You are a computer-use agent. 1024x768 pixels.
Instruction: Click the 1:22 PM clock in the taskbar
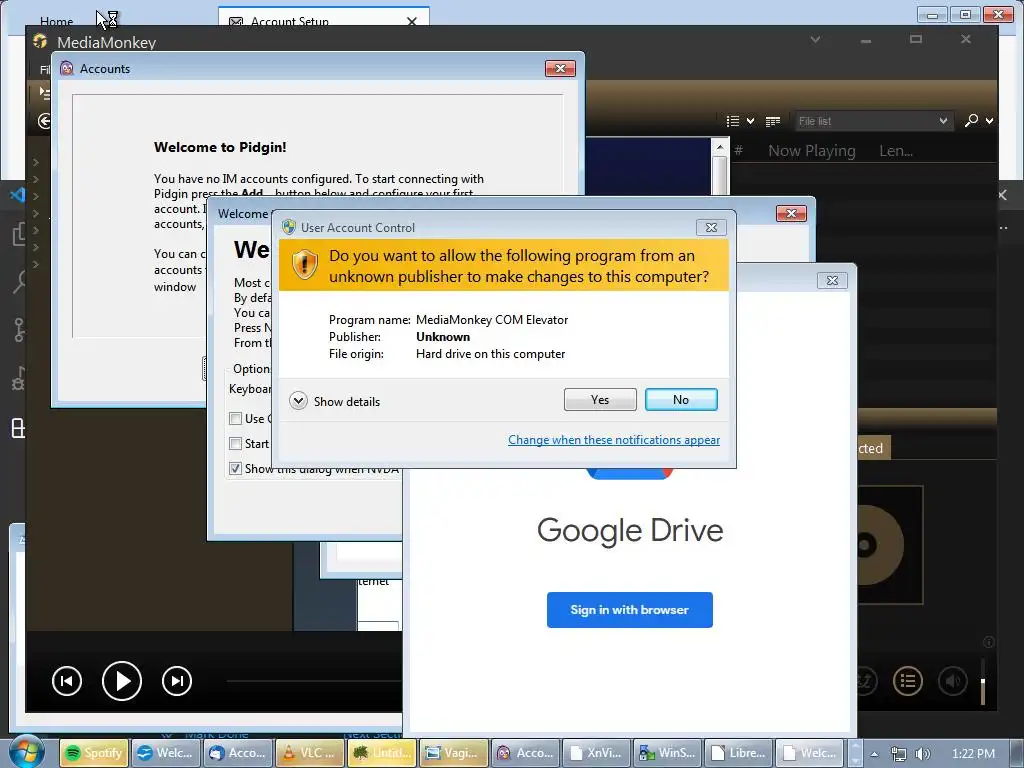coord(973,754)
